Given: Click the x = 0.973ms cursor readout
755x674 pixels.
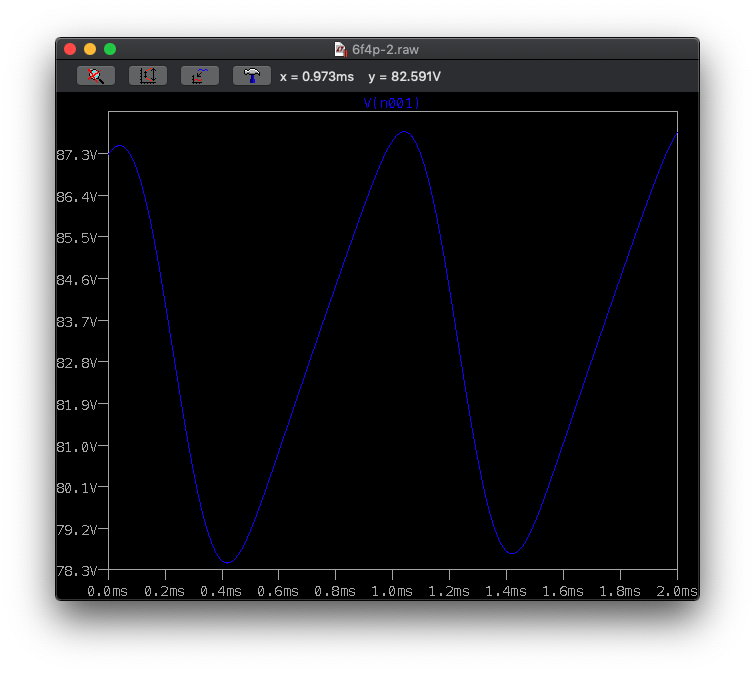Looking at the screenshot, I should pyautogui.click(x=317, y=76).
